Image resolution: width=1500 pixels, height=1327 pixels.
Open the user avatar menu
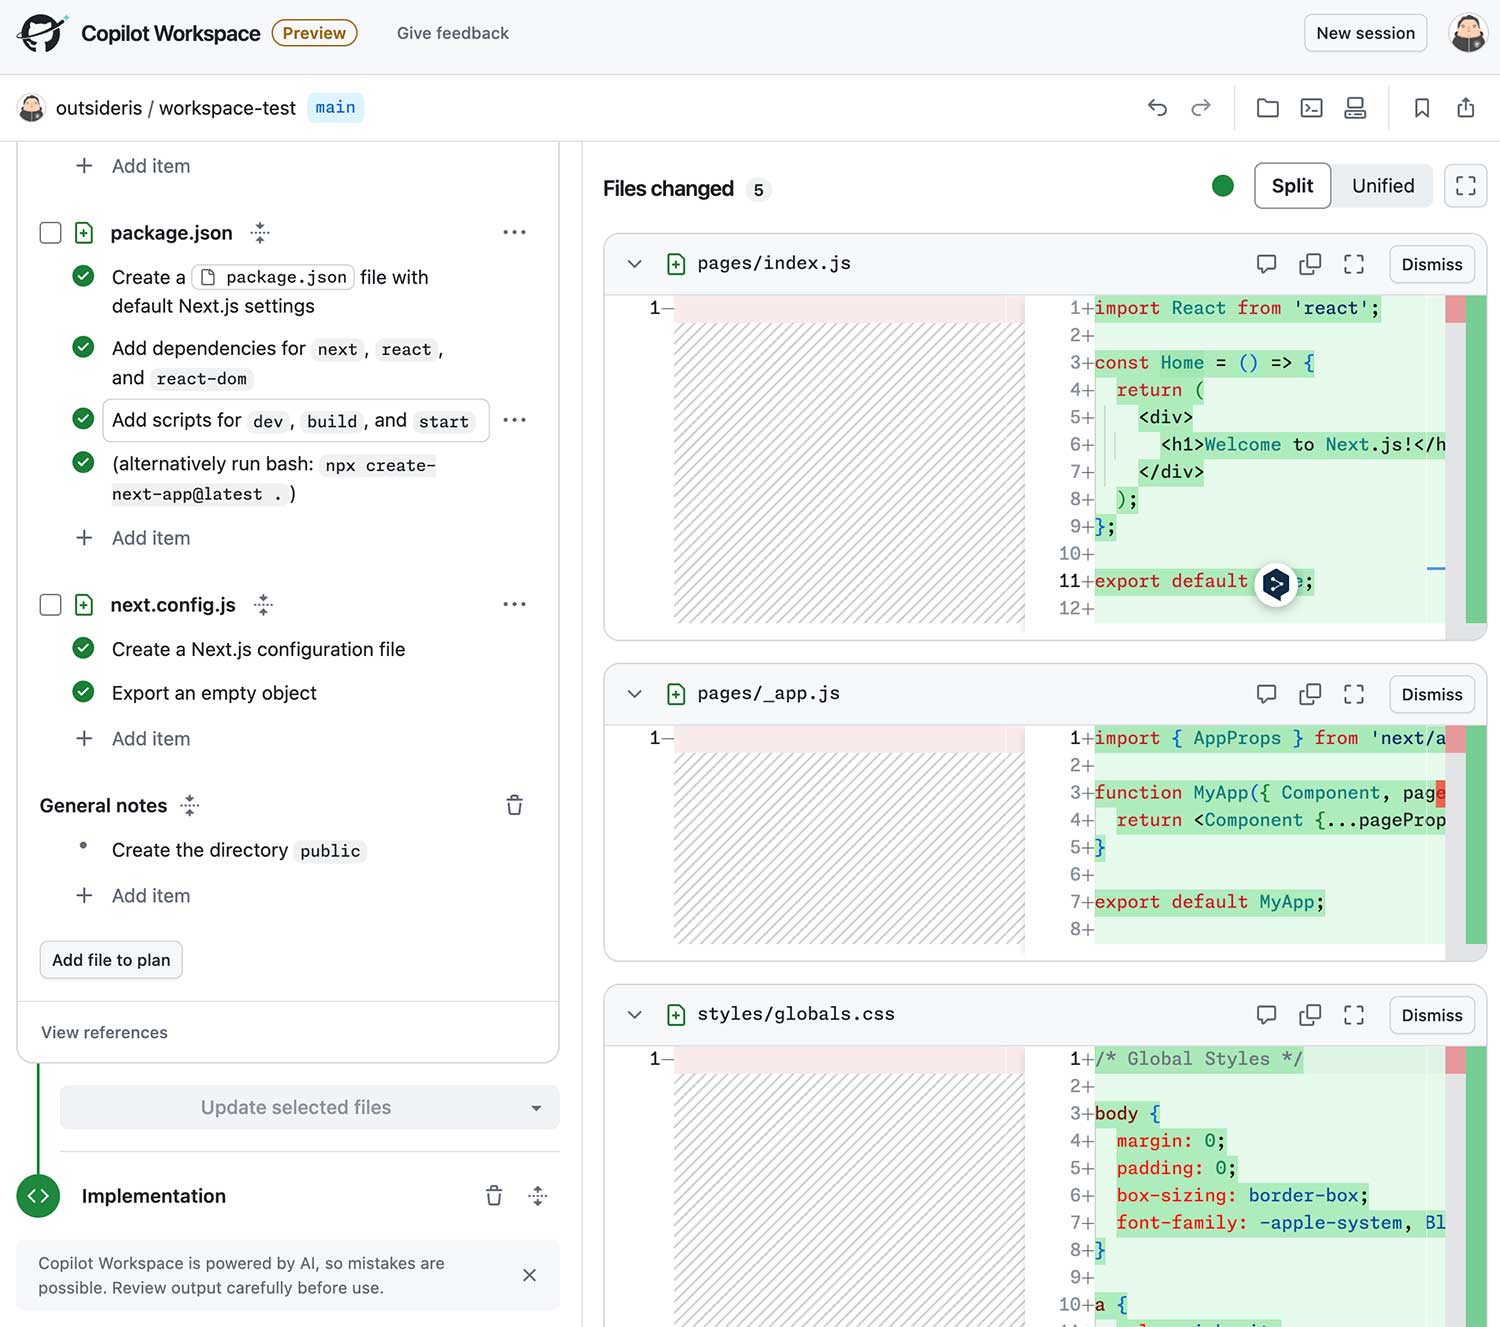[x=1468, y=33]
